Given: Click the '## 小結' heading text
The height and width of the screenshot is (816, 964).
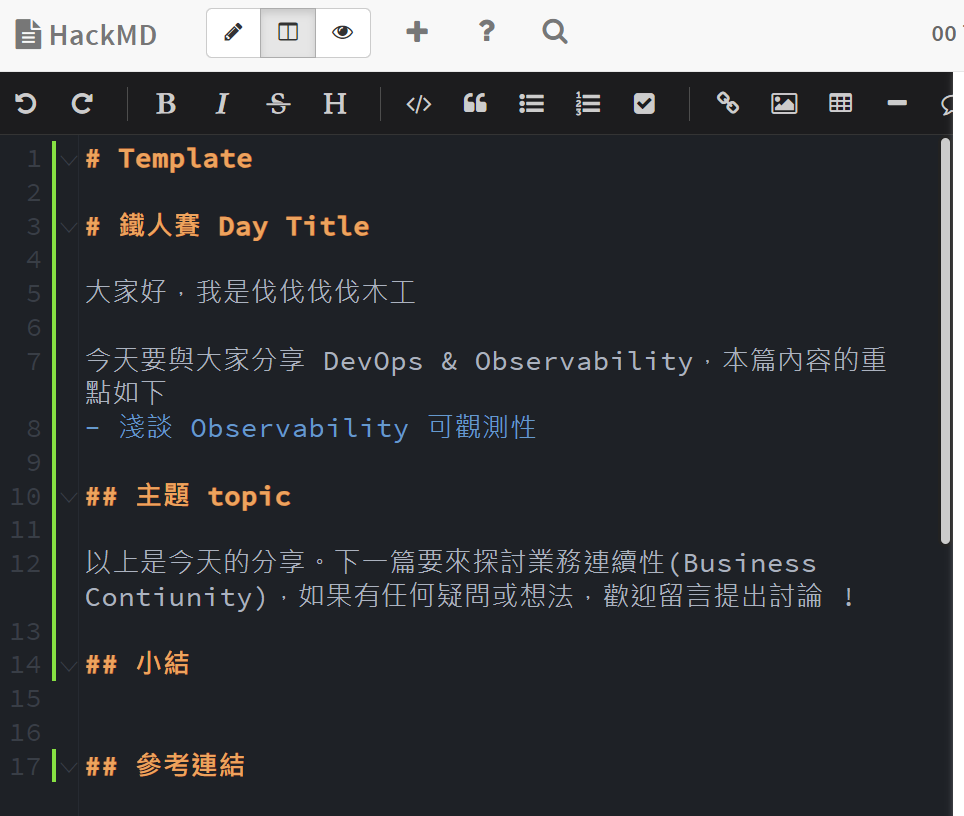Looking at the screenshot, I should click(x=138, y=664).
